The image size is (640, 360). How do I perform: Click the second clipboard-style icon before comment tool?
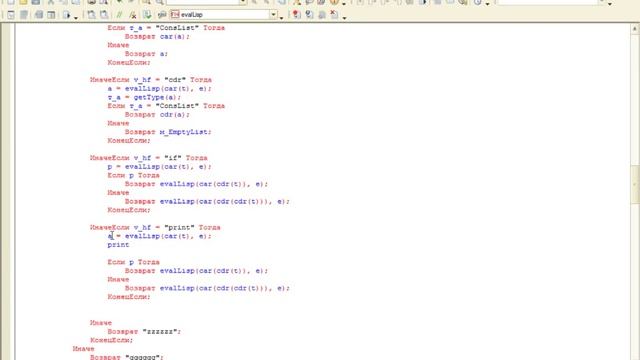click(104, 15)
